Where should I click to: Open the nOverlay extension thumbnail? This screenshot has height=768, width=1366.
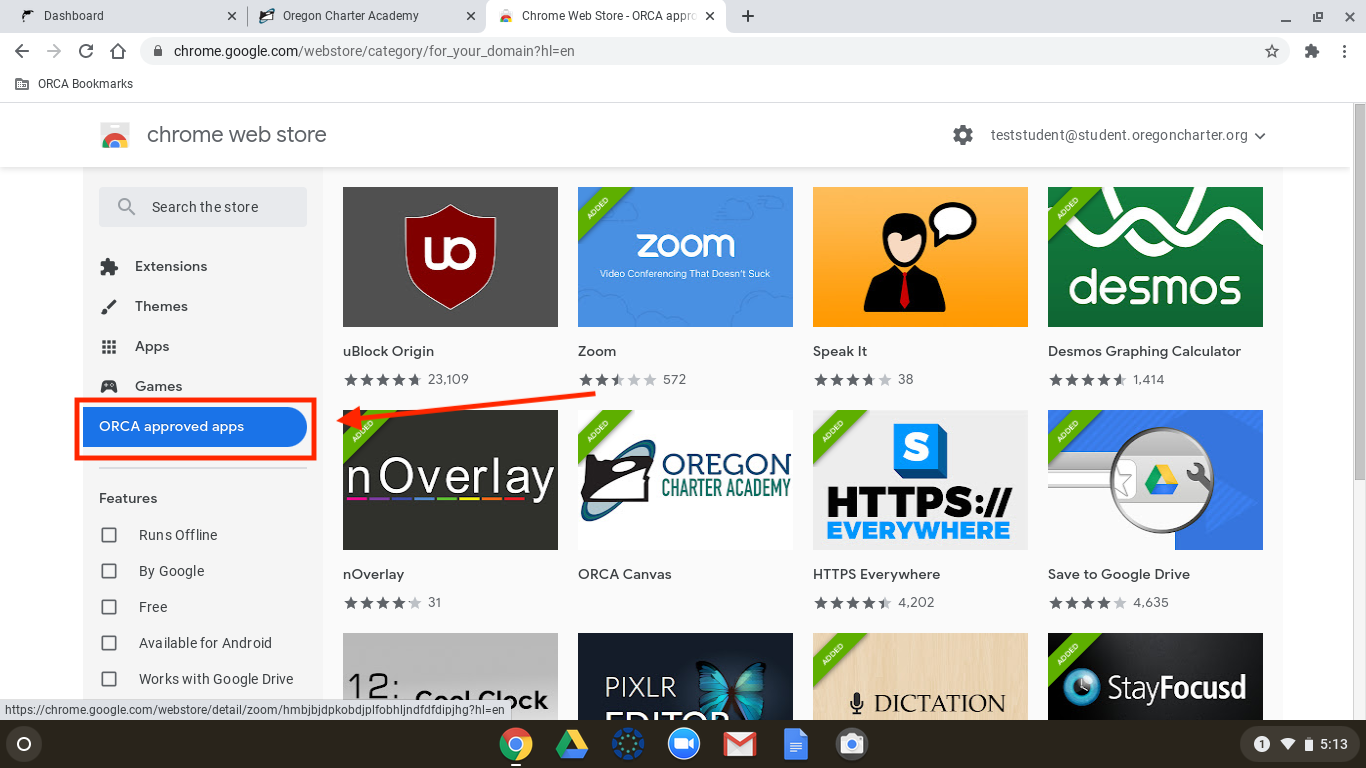point(450,480)
